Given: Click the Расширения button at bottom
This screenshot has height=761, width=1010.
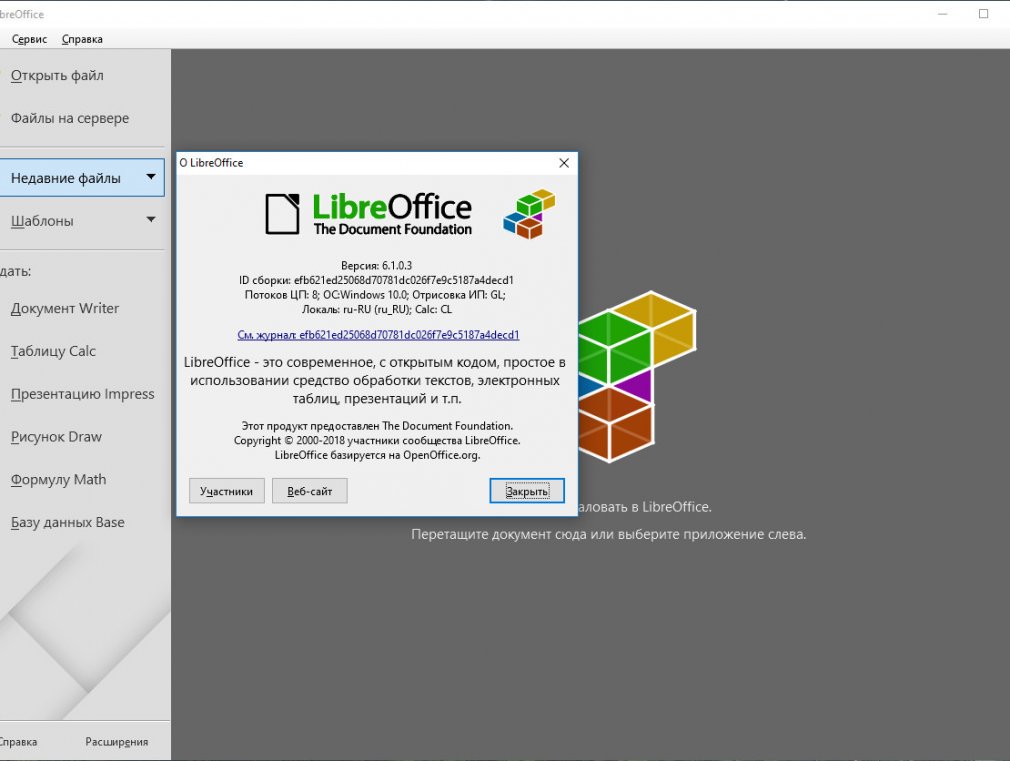Looking at the screenshot, I should 117,742.
